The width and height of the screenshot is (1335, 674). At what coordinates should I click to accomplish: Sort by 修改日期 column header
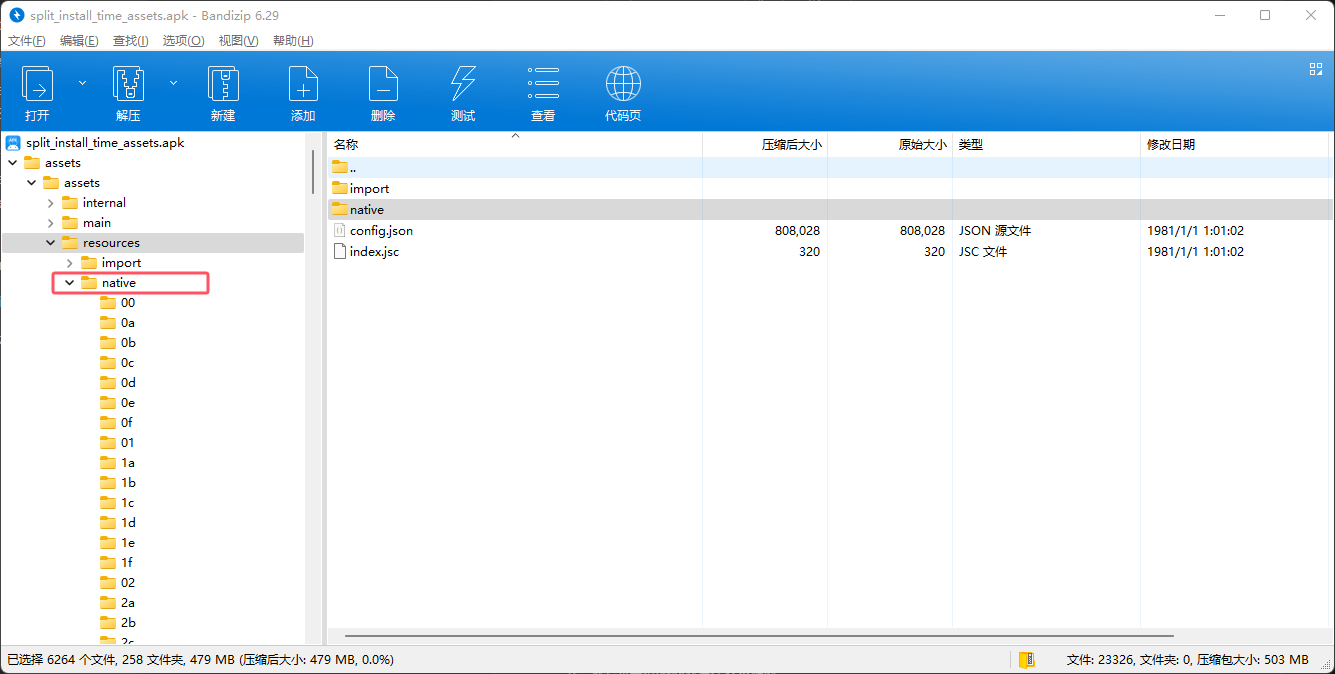coord(1233,145)
